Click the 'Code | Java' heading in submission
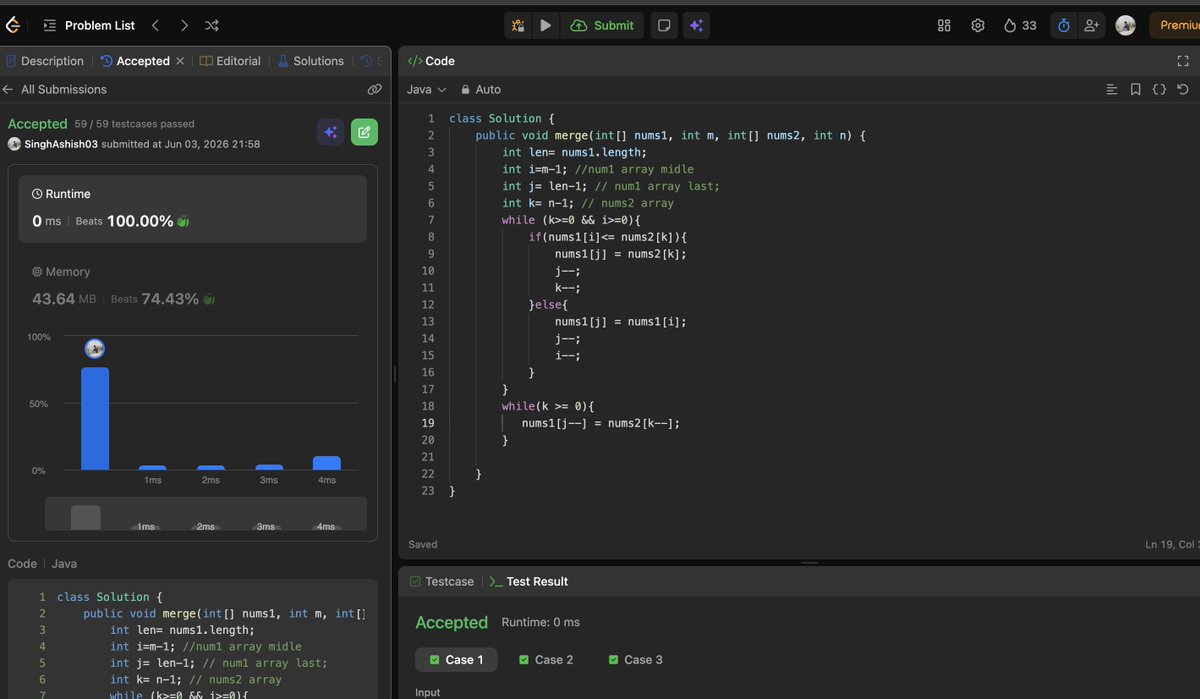This screenshot has height=699, width=1200. click(x=42, y=564)
